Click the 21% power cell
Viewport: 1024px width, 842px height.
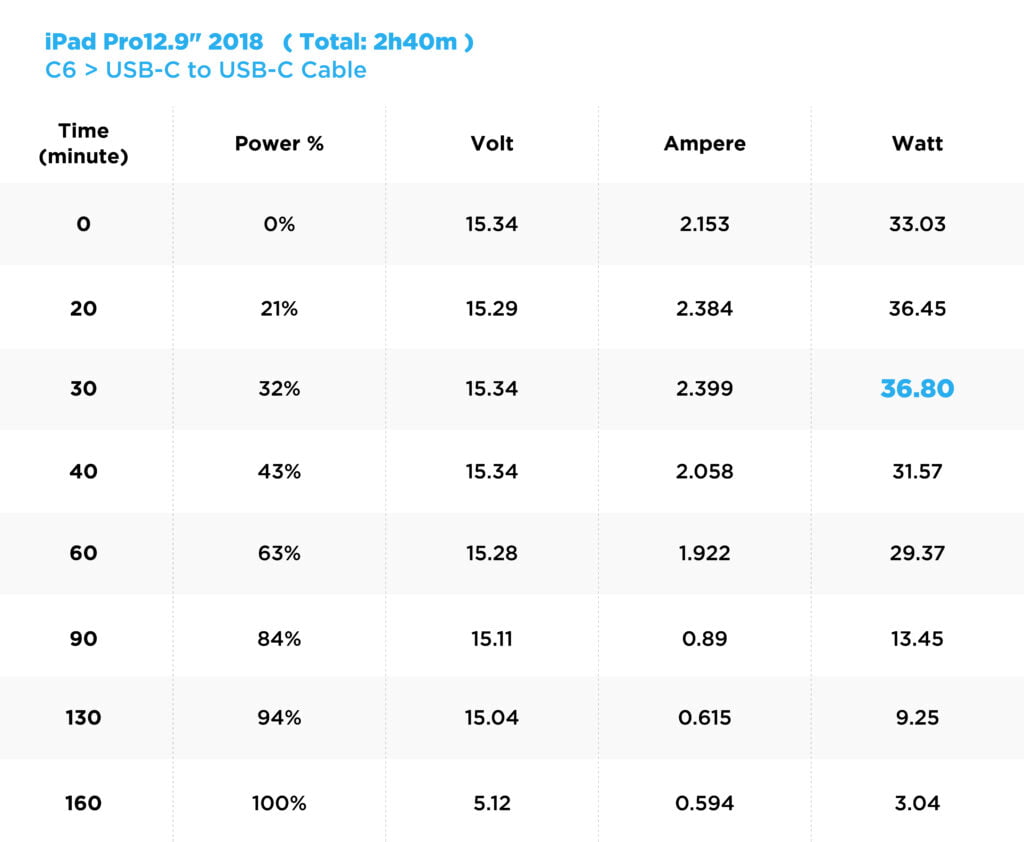[x=279, y=309]
